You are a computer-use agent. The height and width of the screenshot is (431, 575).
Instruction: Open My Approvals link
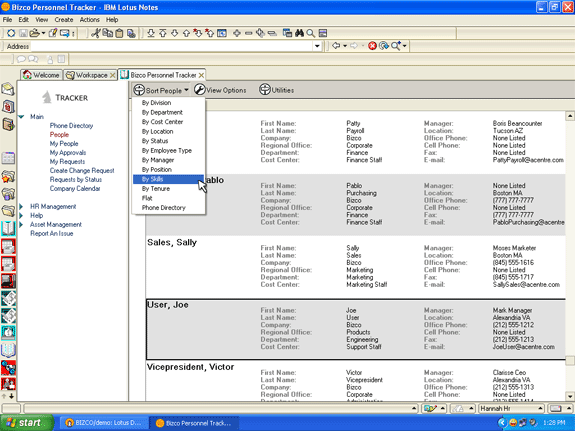68,153
